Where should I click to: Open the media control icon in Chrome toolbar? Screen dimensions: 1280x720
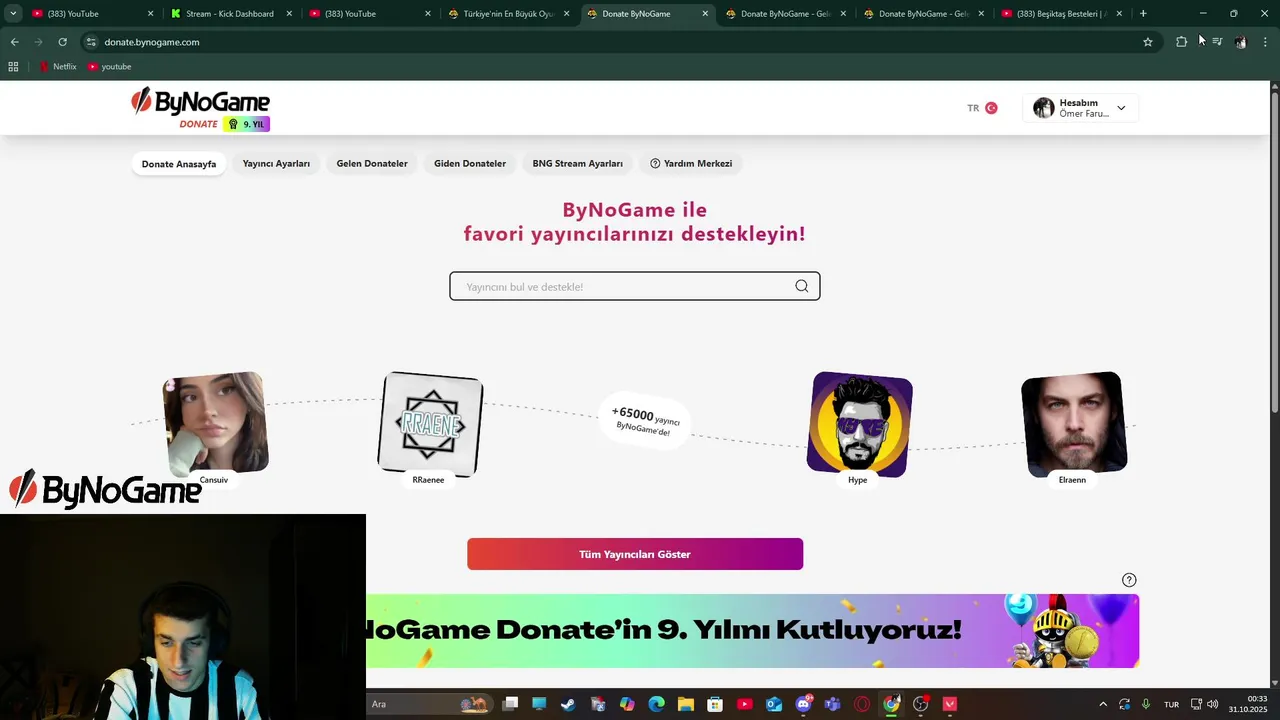tap(1217, 42)
